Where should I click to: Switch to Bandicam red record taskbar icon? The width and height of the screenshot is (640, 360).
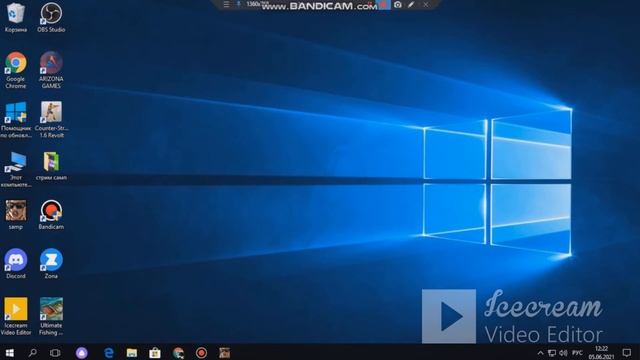pos(201,353)
